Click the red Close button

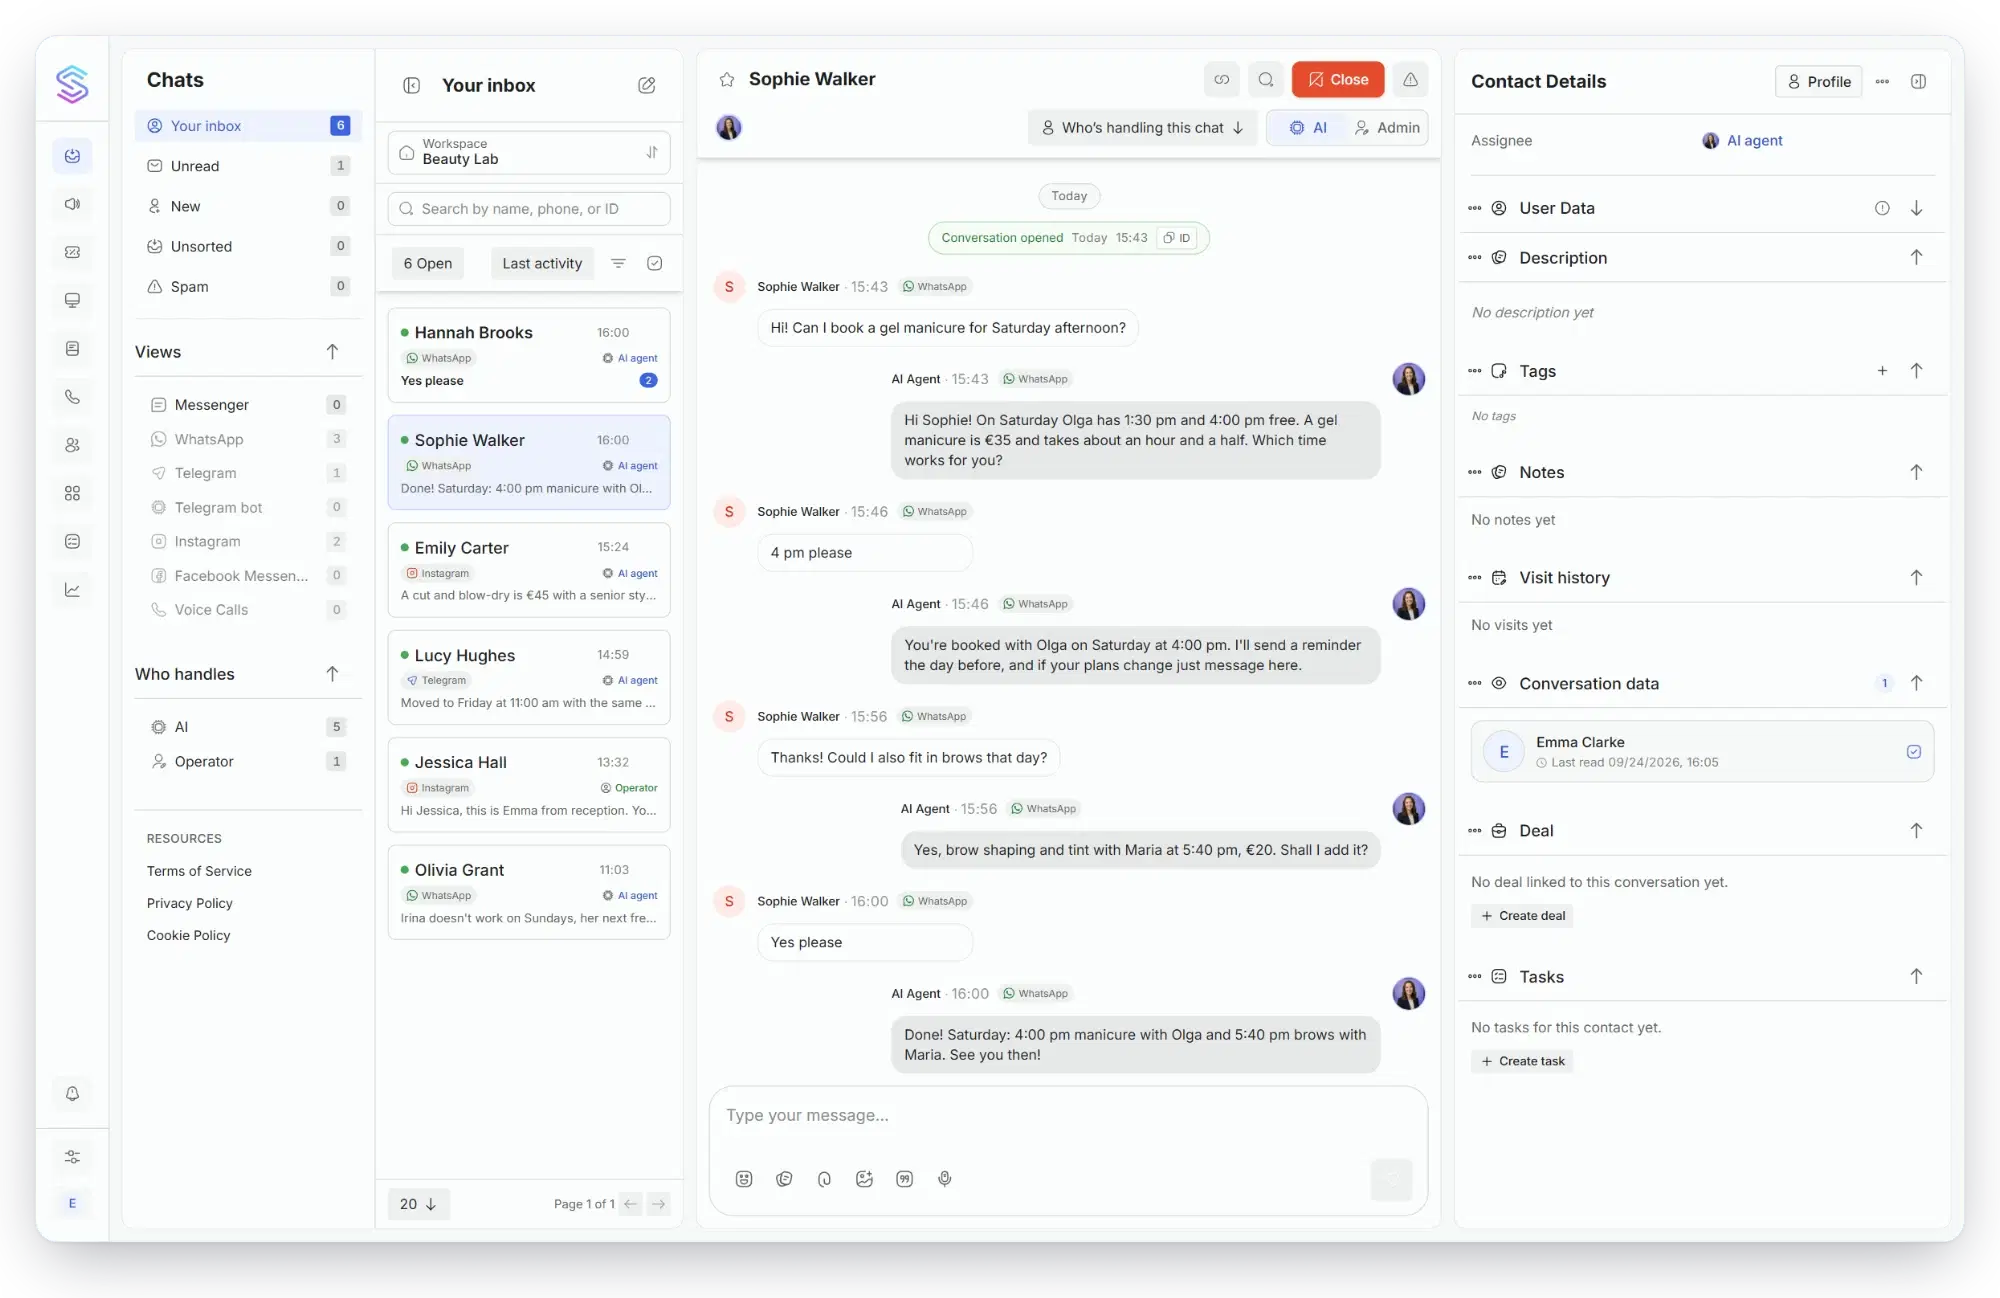[x=1337, y=79]
